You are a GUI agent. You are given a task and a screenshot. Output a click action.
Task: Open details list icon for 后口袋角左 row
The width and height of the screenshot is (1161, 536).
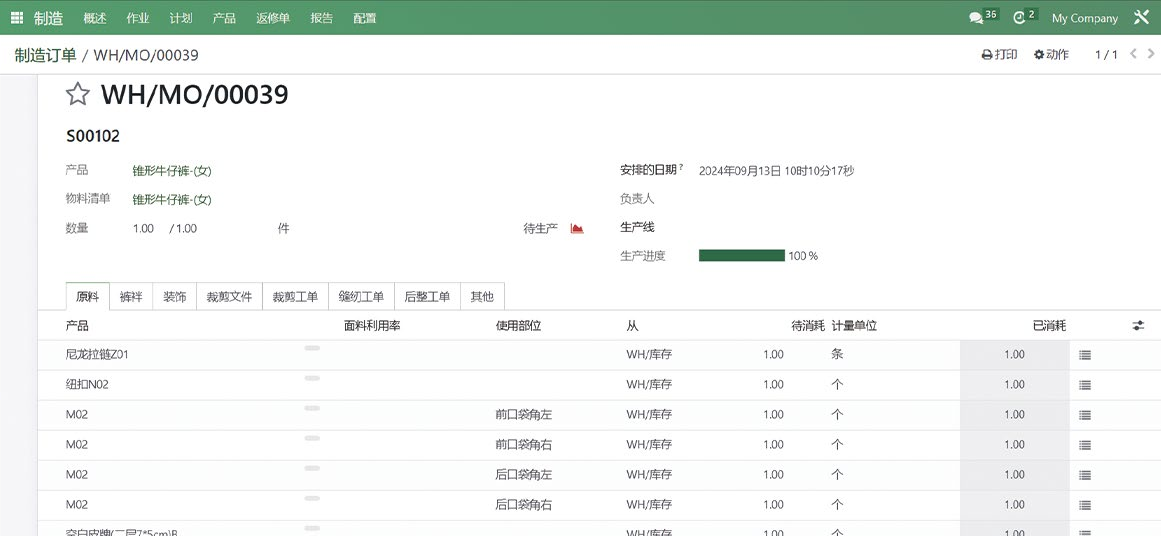[1085, 475]
